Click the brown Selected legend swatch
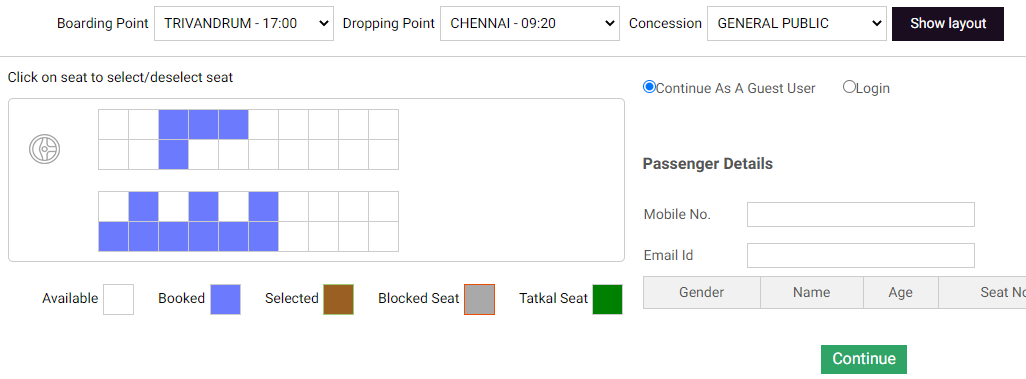Viewport: 1026px width, 379px height. pyautogui.click(x=338, y=299)
